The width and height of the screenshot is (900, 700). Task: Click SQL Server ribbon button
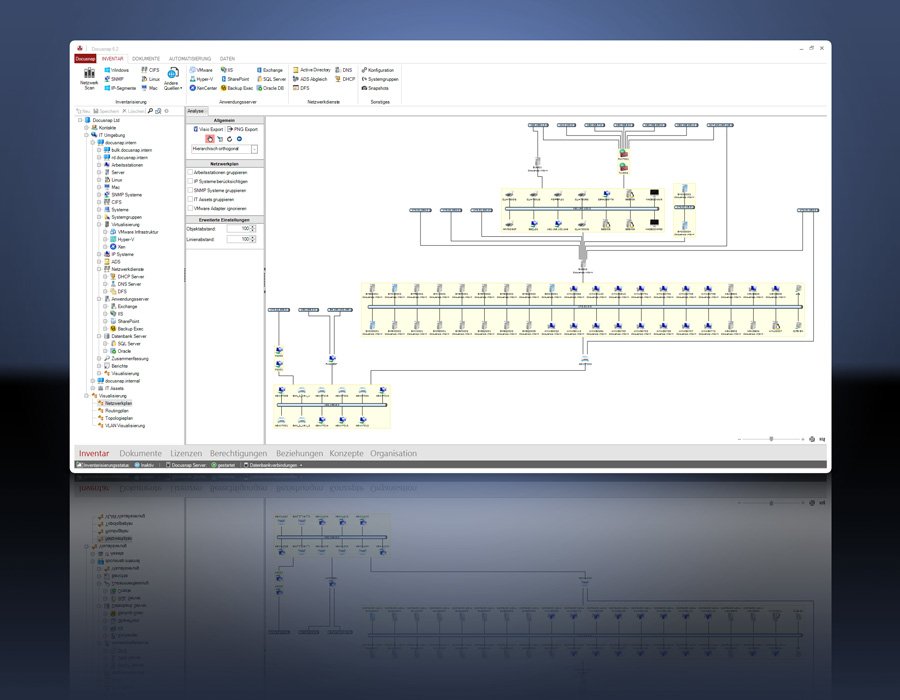pyautogui.click(x=271, y=79)
